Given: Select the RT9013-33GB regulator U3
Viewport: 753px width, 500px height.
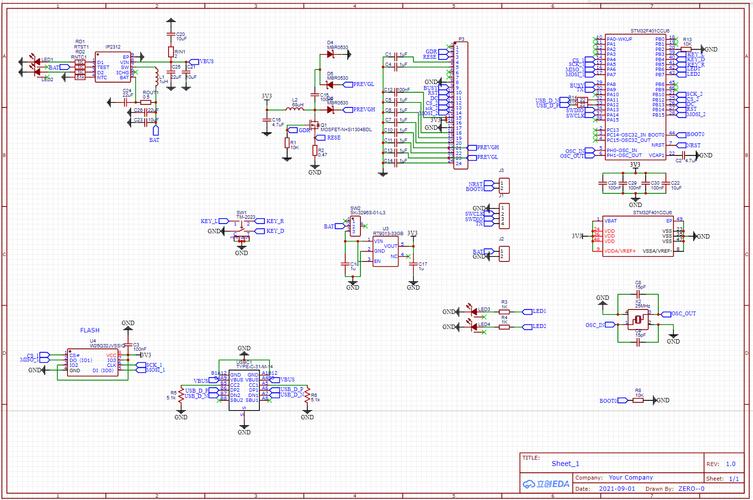Looking at the screenshot, I should tap(386, 248).
